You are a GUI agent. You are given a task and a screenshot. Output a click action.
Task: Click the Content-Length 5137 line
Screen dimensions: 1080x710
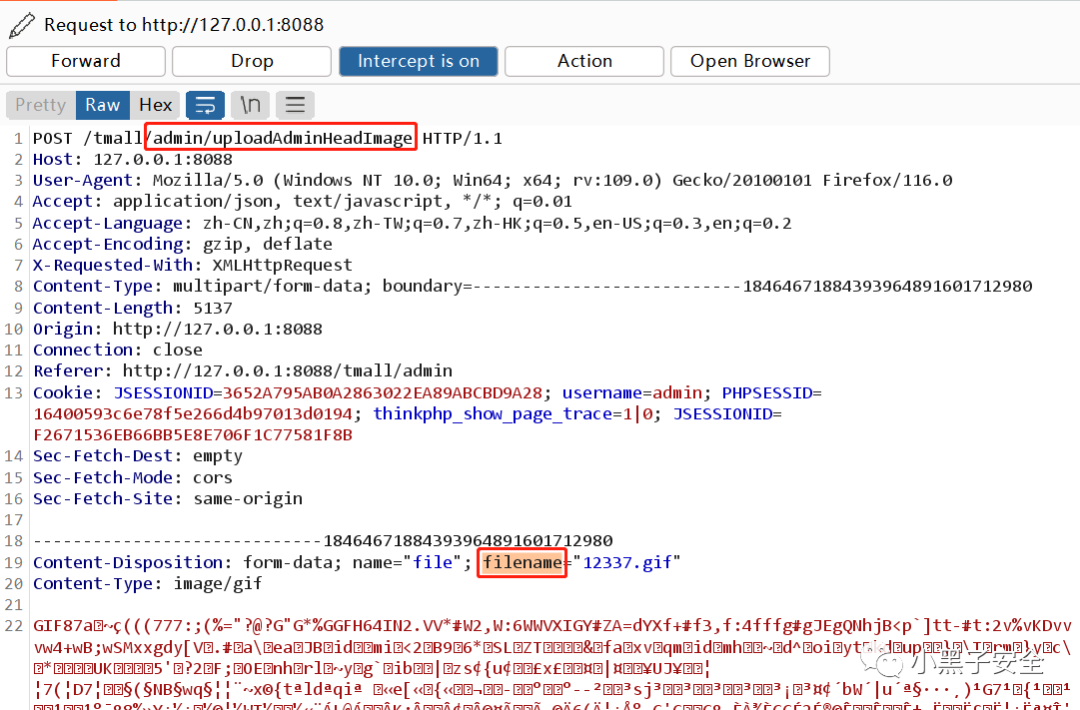click(x=132, y=308)
